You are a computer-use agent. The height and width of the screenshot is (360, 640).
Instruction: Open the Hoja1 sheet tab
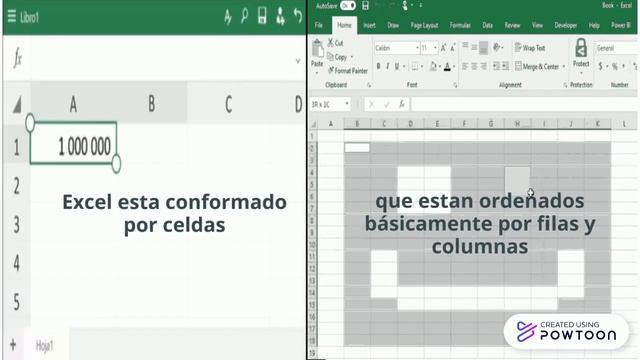44,346
